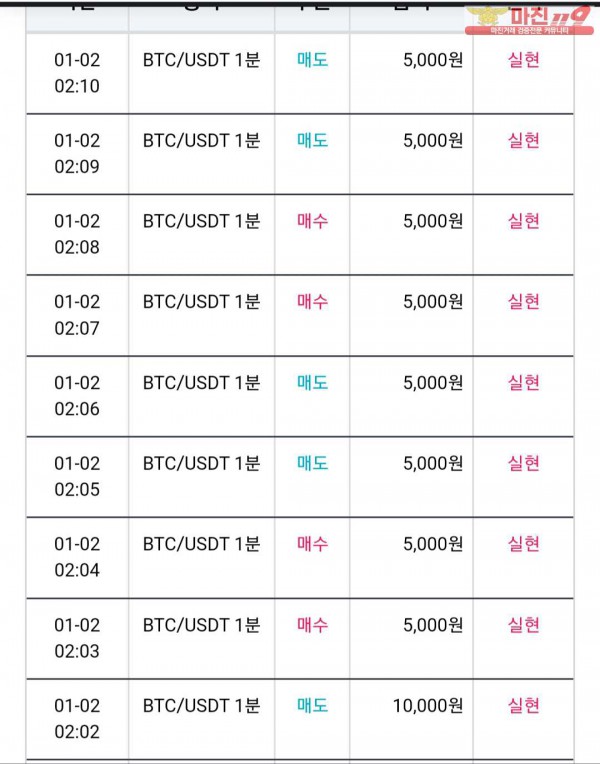Click the 마진 watermark logo at top right
Image resolution: width=600 pixels, height=764 pixels.
pyautogui.click(x=529, y=20)
